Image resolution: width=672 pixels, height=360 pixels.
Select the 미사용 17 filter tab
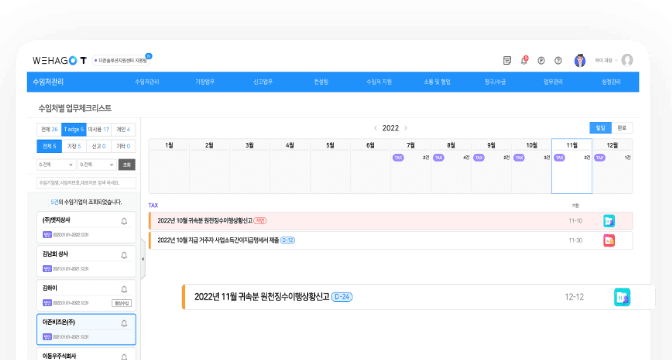99,129
